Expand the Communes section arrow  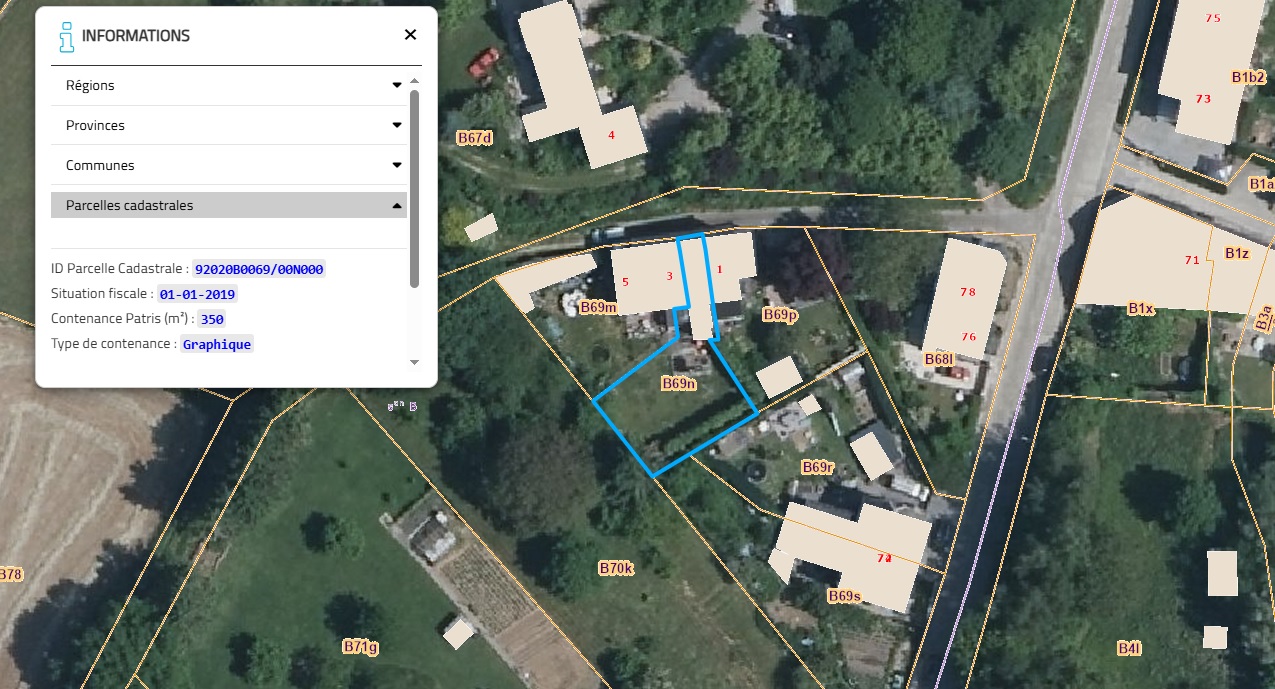point(397,166)
